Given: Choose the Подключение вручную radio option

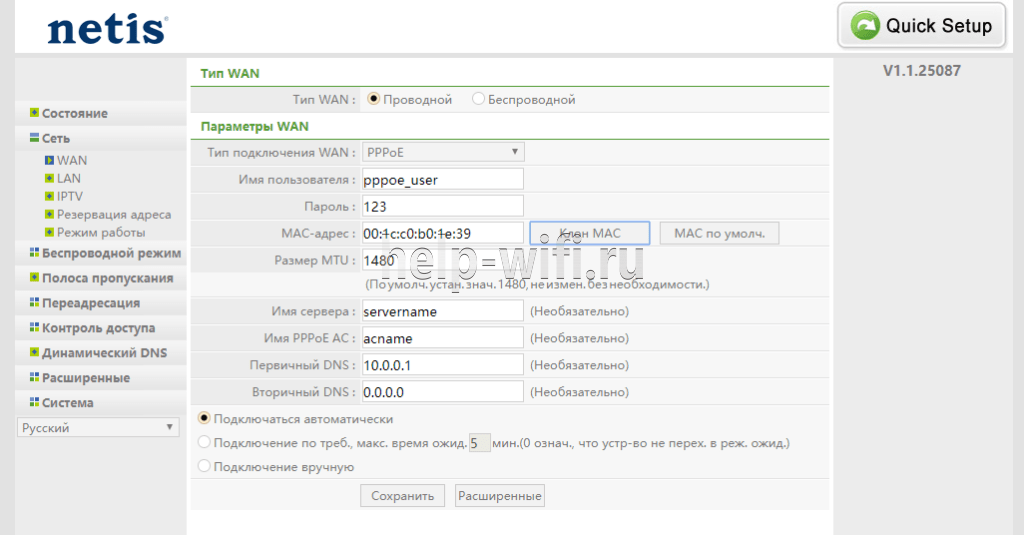Looking at the screenshot, I should point(205,466).
